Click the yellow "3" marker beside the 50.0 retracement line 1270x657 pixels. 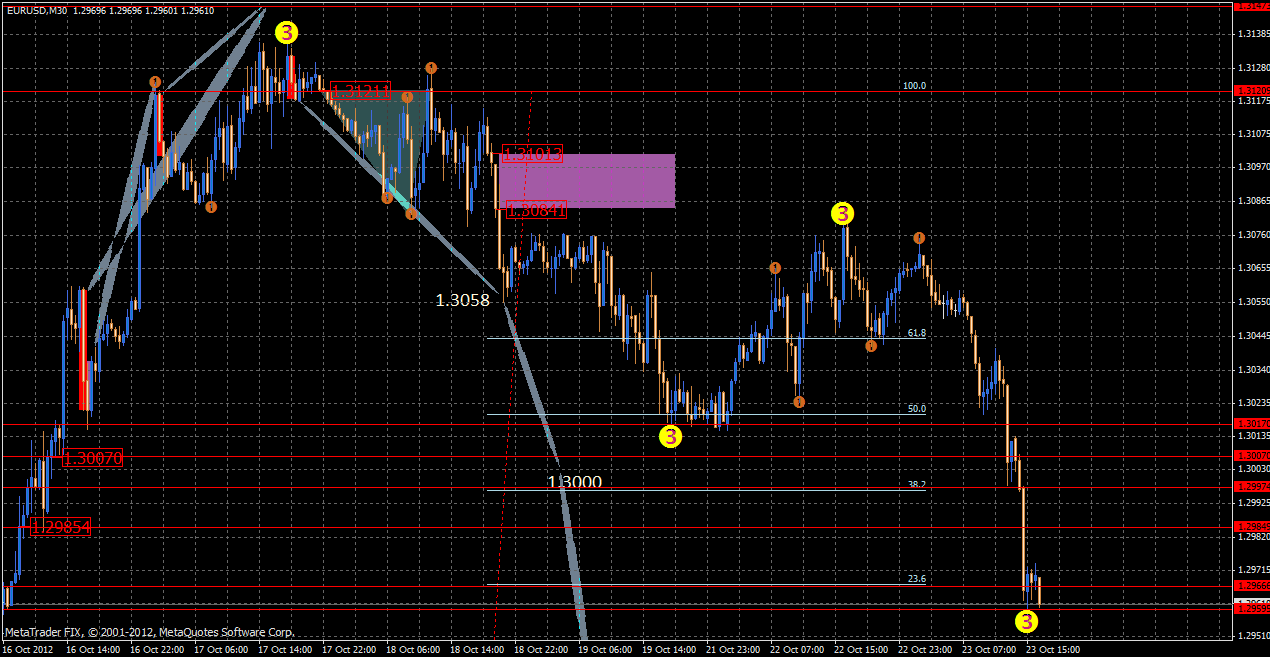[670, 435]
